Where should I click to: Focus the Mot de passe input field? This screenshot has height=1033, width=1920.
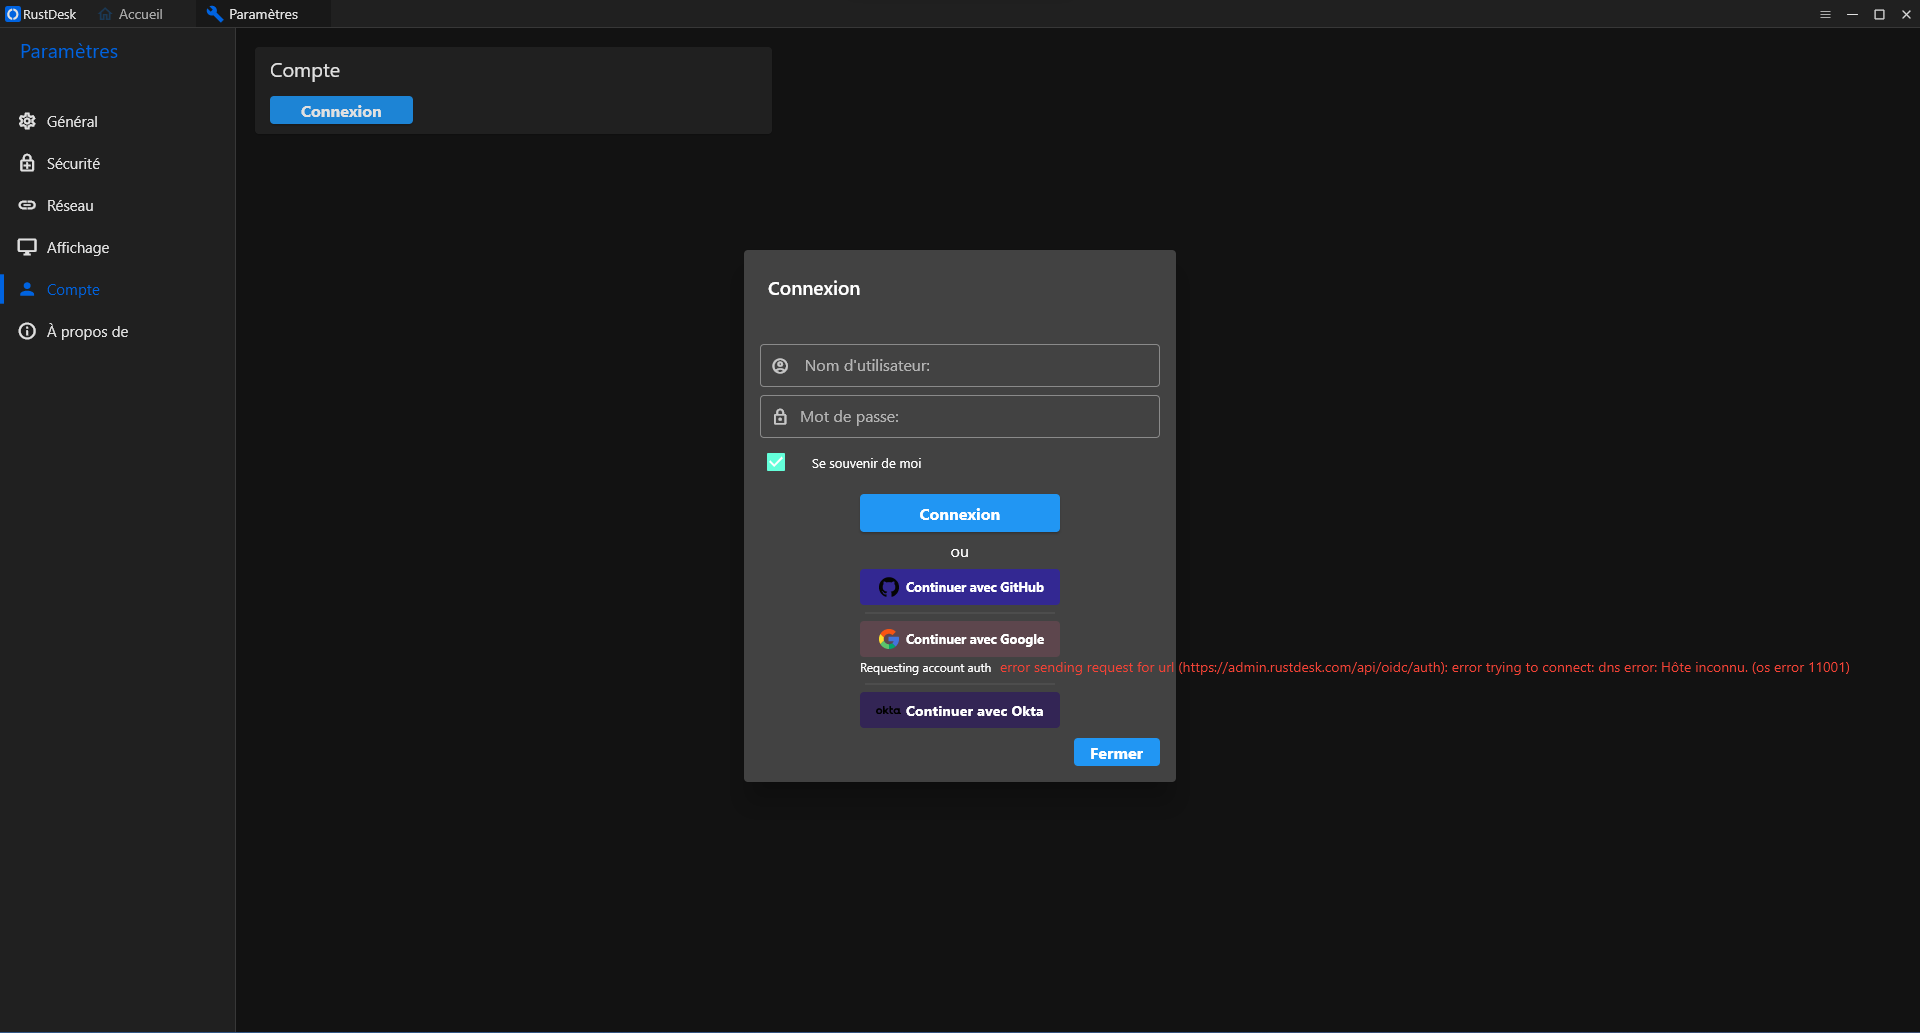(x=959, y=417)
